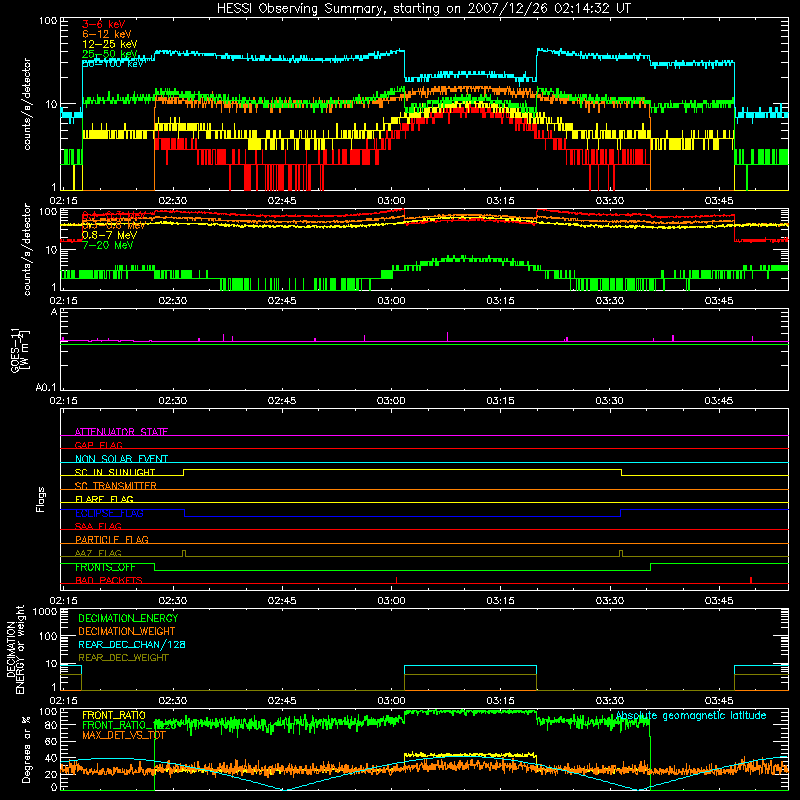Click the Flags vertical axis title

(40, 499)
